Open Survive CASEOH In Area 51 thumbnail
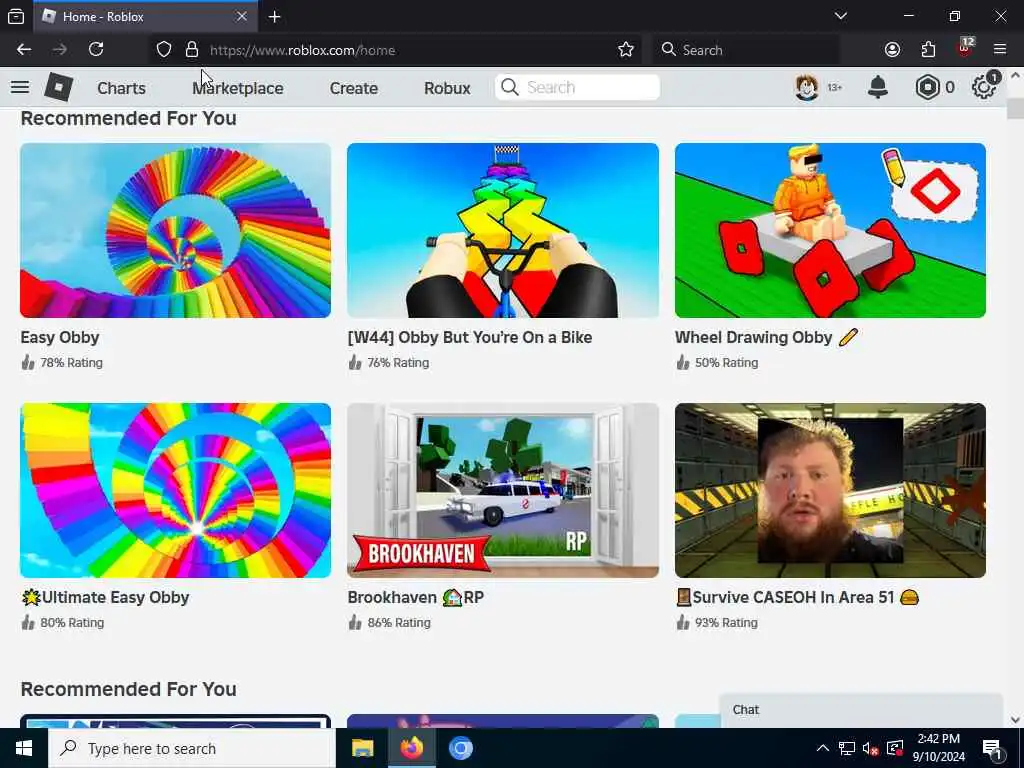Image resolution: width=1024 pixels, height=768 pixels. coord(830,490)
